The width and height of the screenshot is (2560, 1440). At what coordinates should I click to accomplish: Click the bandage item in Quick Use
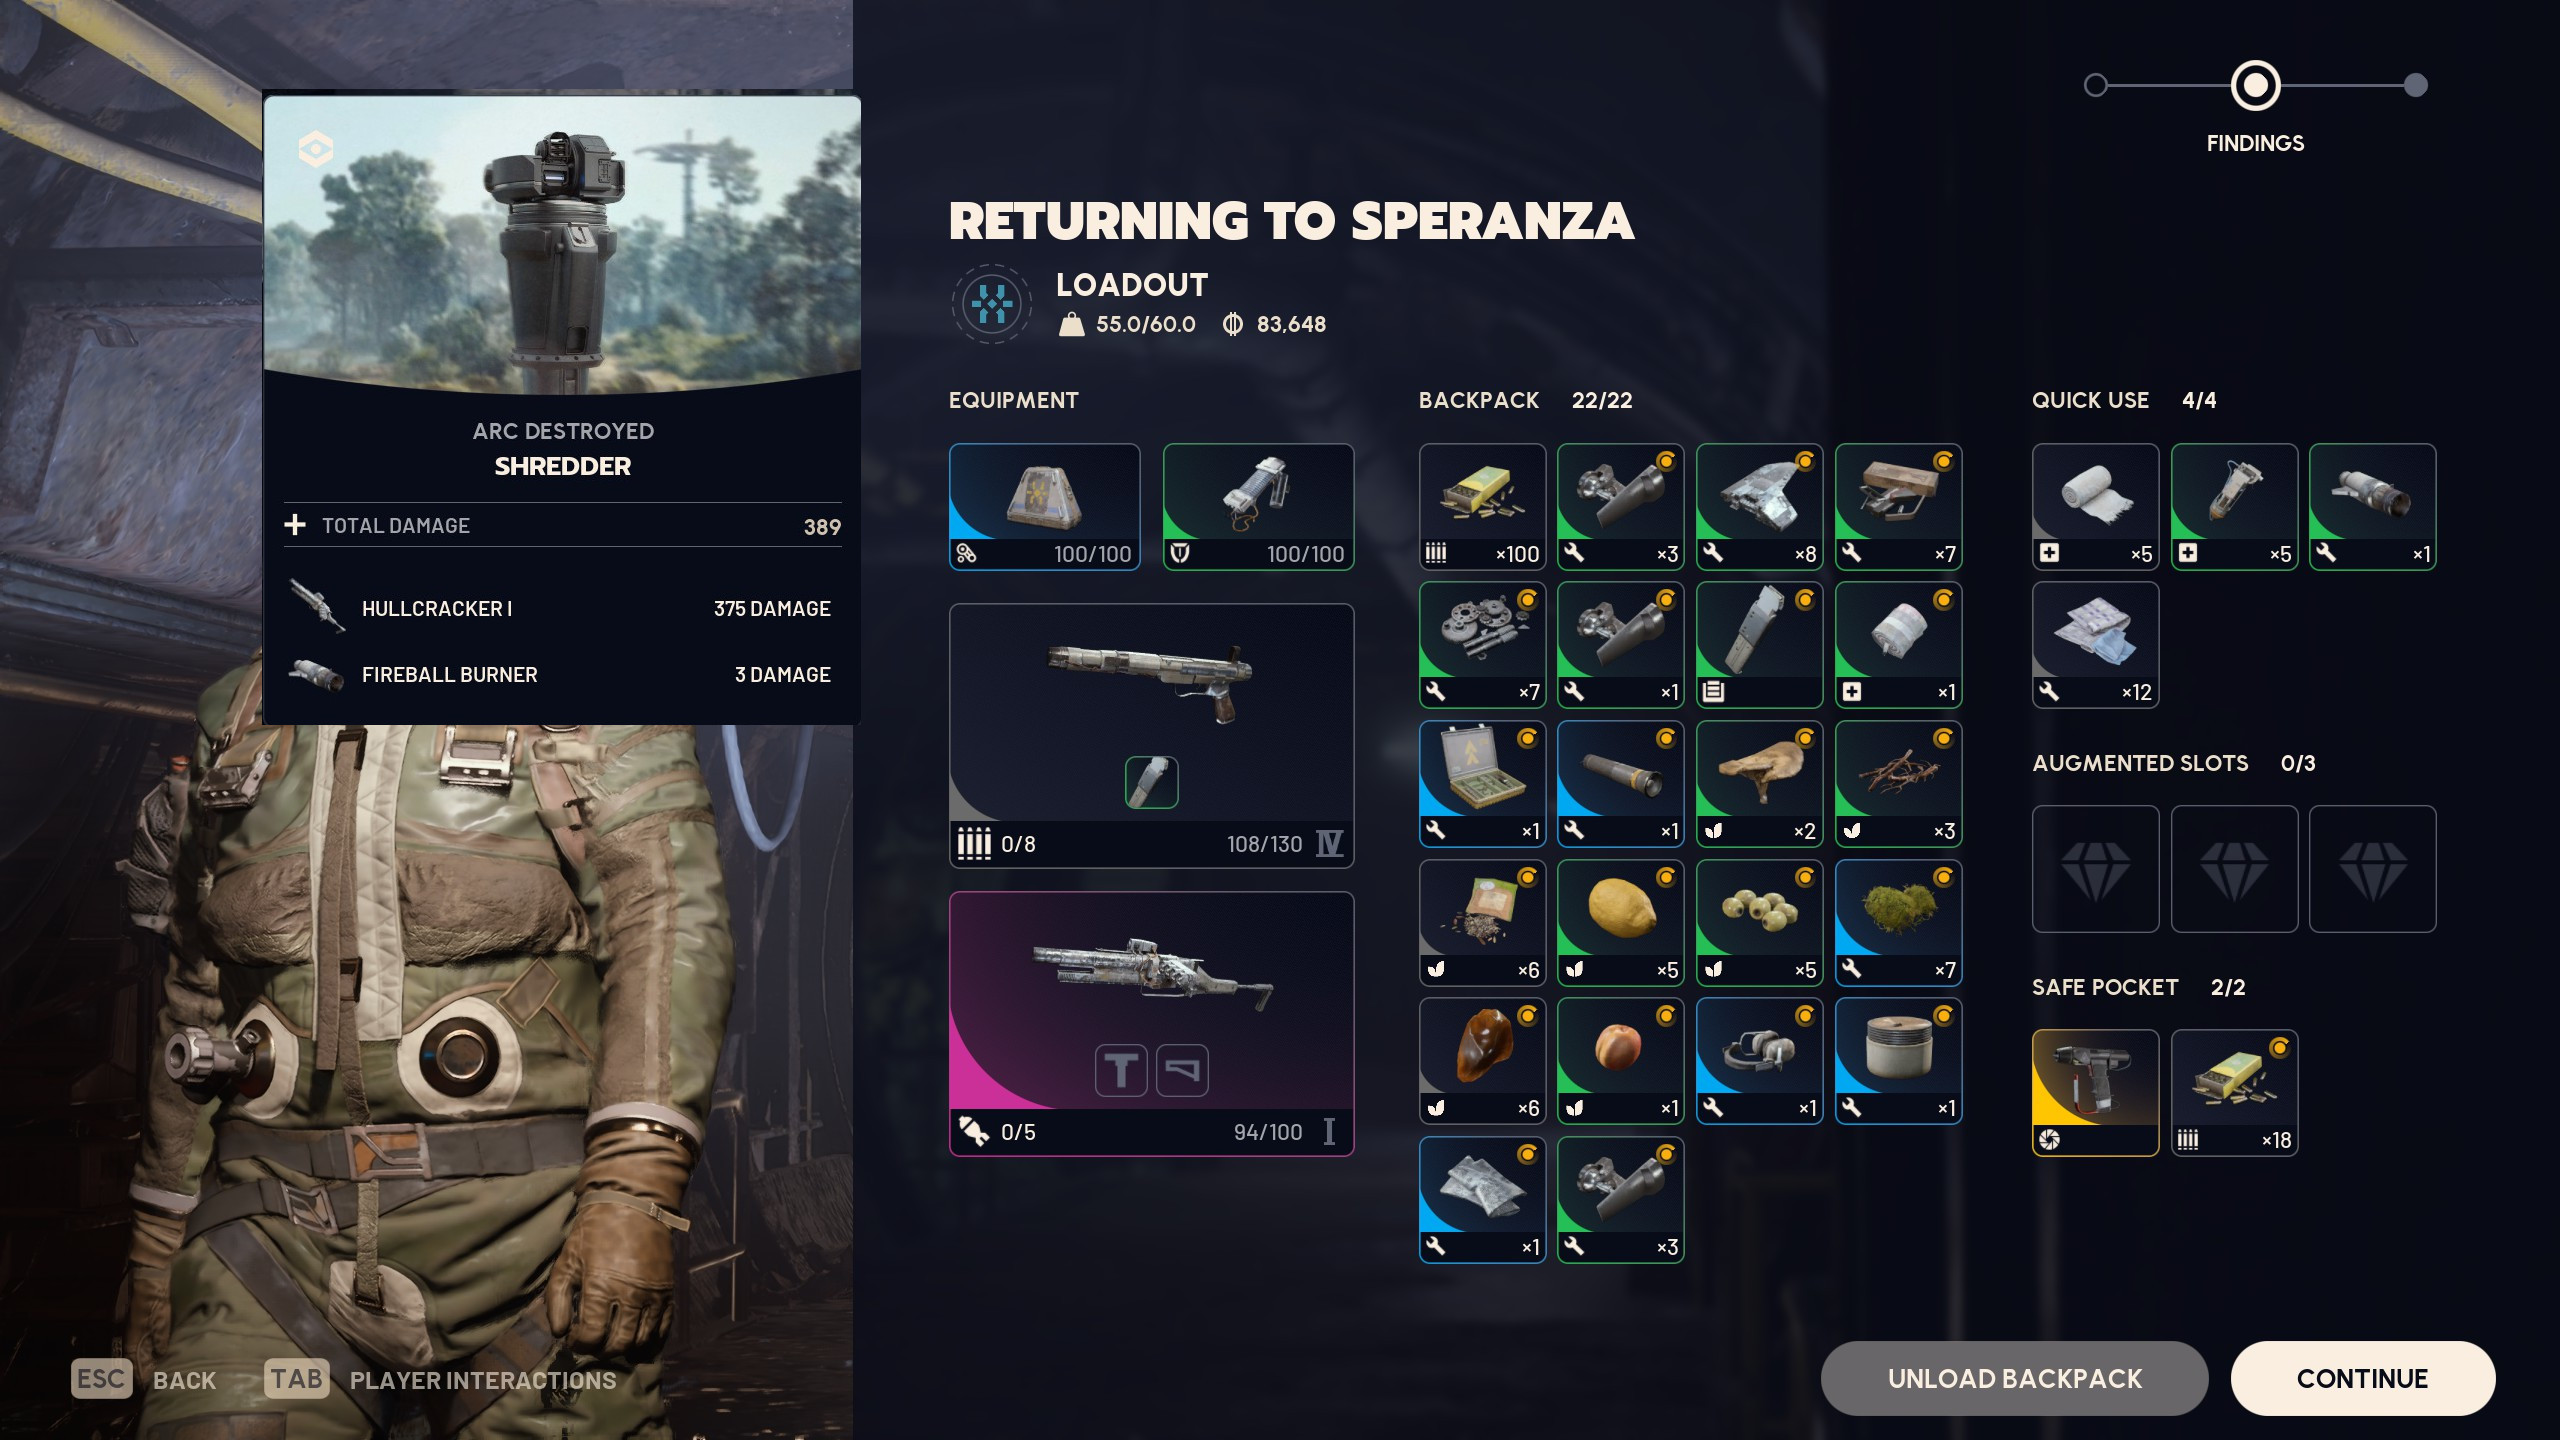click(x=2095, y=507)
